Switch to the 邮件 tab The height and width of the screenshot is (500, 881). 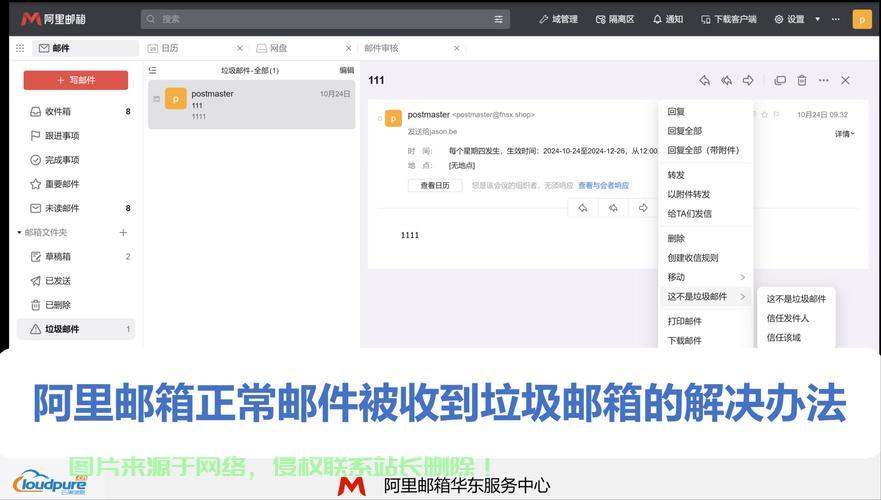point(85,48)
